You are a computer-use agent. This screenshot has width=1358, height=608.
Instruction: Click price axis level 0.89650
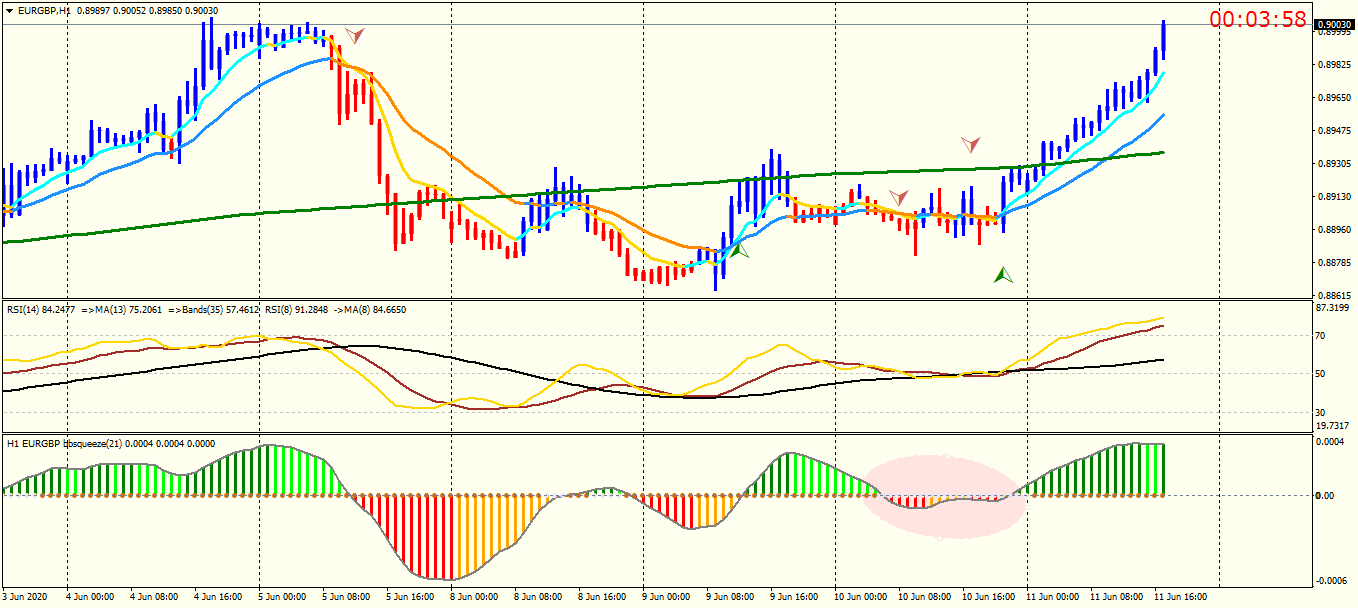coord(1334,98)
